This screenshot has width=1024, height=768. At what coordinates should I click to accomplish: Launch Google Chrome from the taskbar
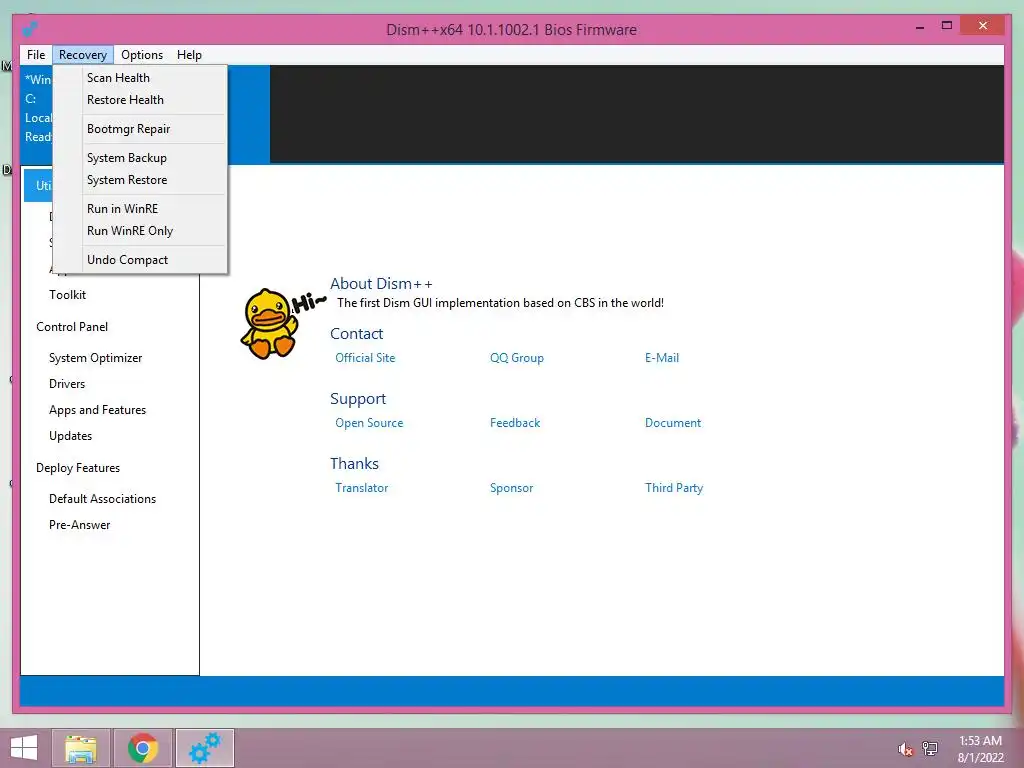[143, 748]
